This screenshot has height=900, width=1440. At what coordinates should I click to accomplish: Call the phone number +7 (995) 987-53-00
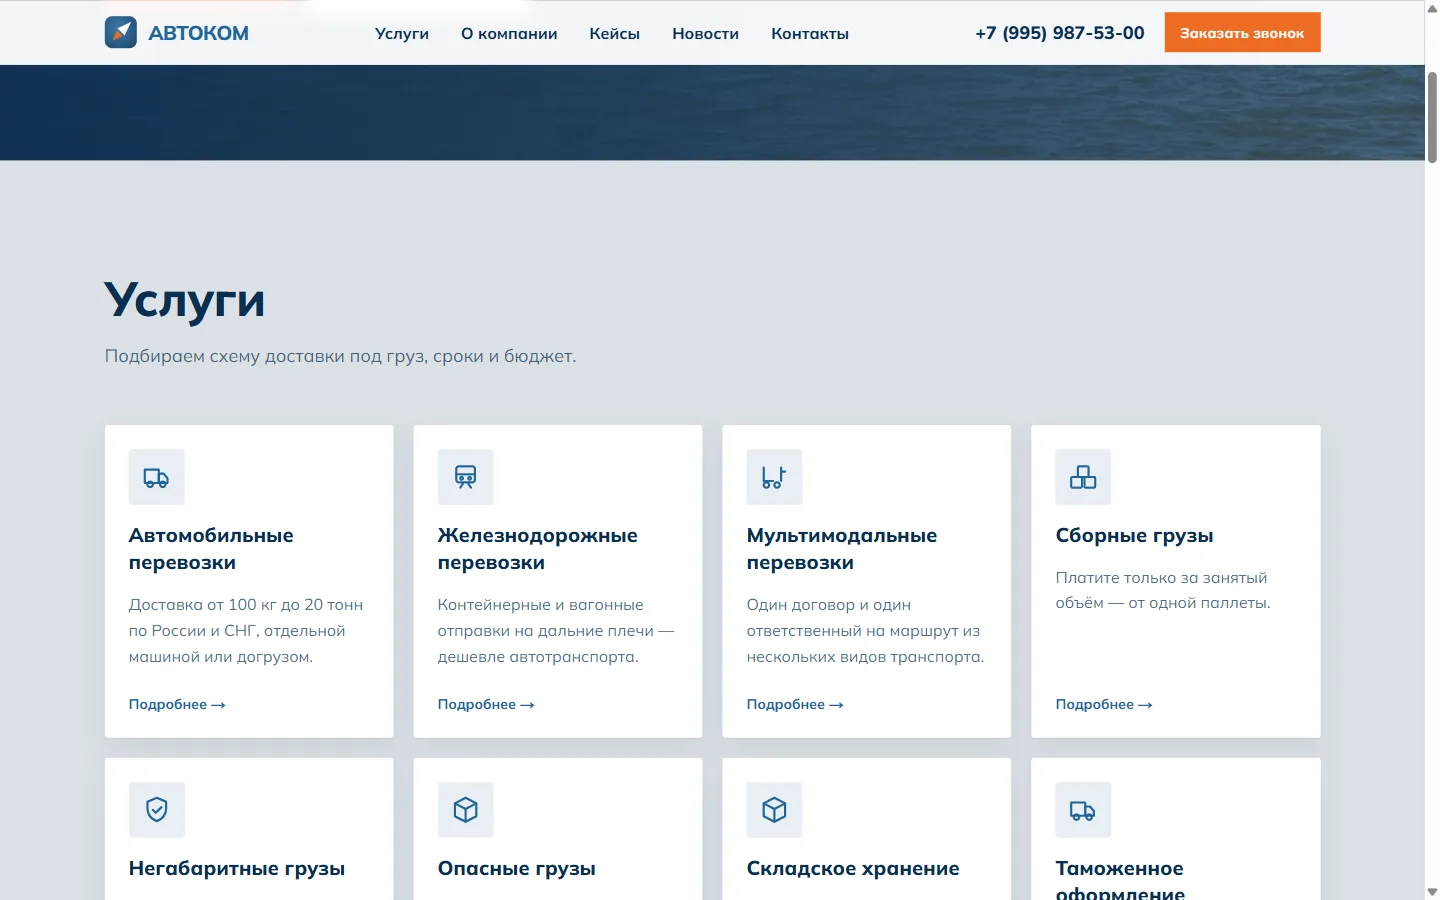click(x=1060, y=32)
